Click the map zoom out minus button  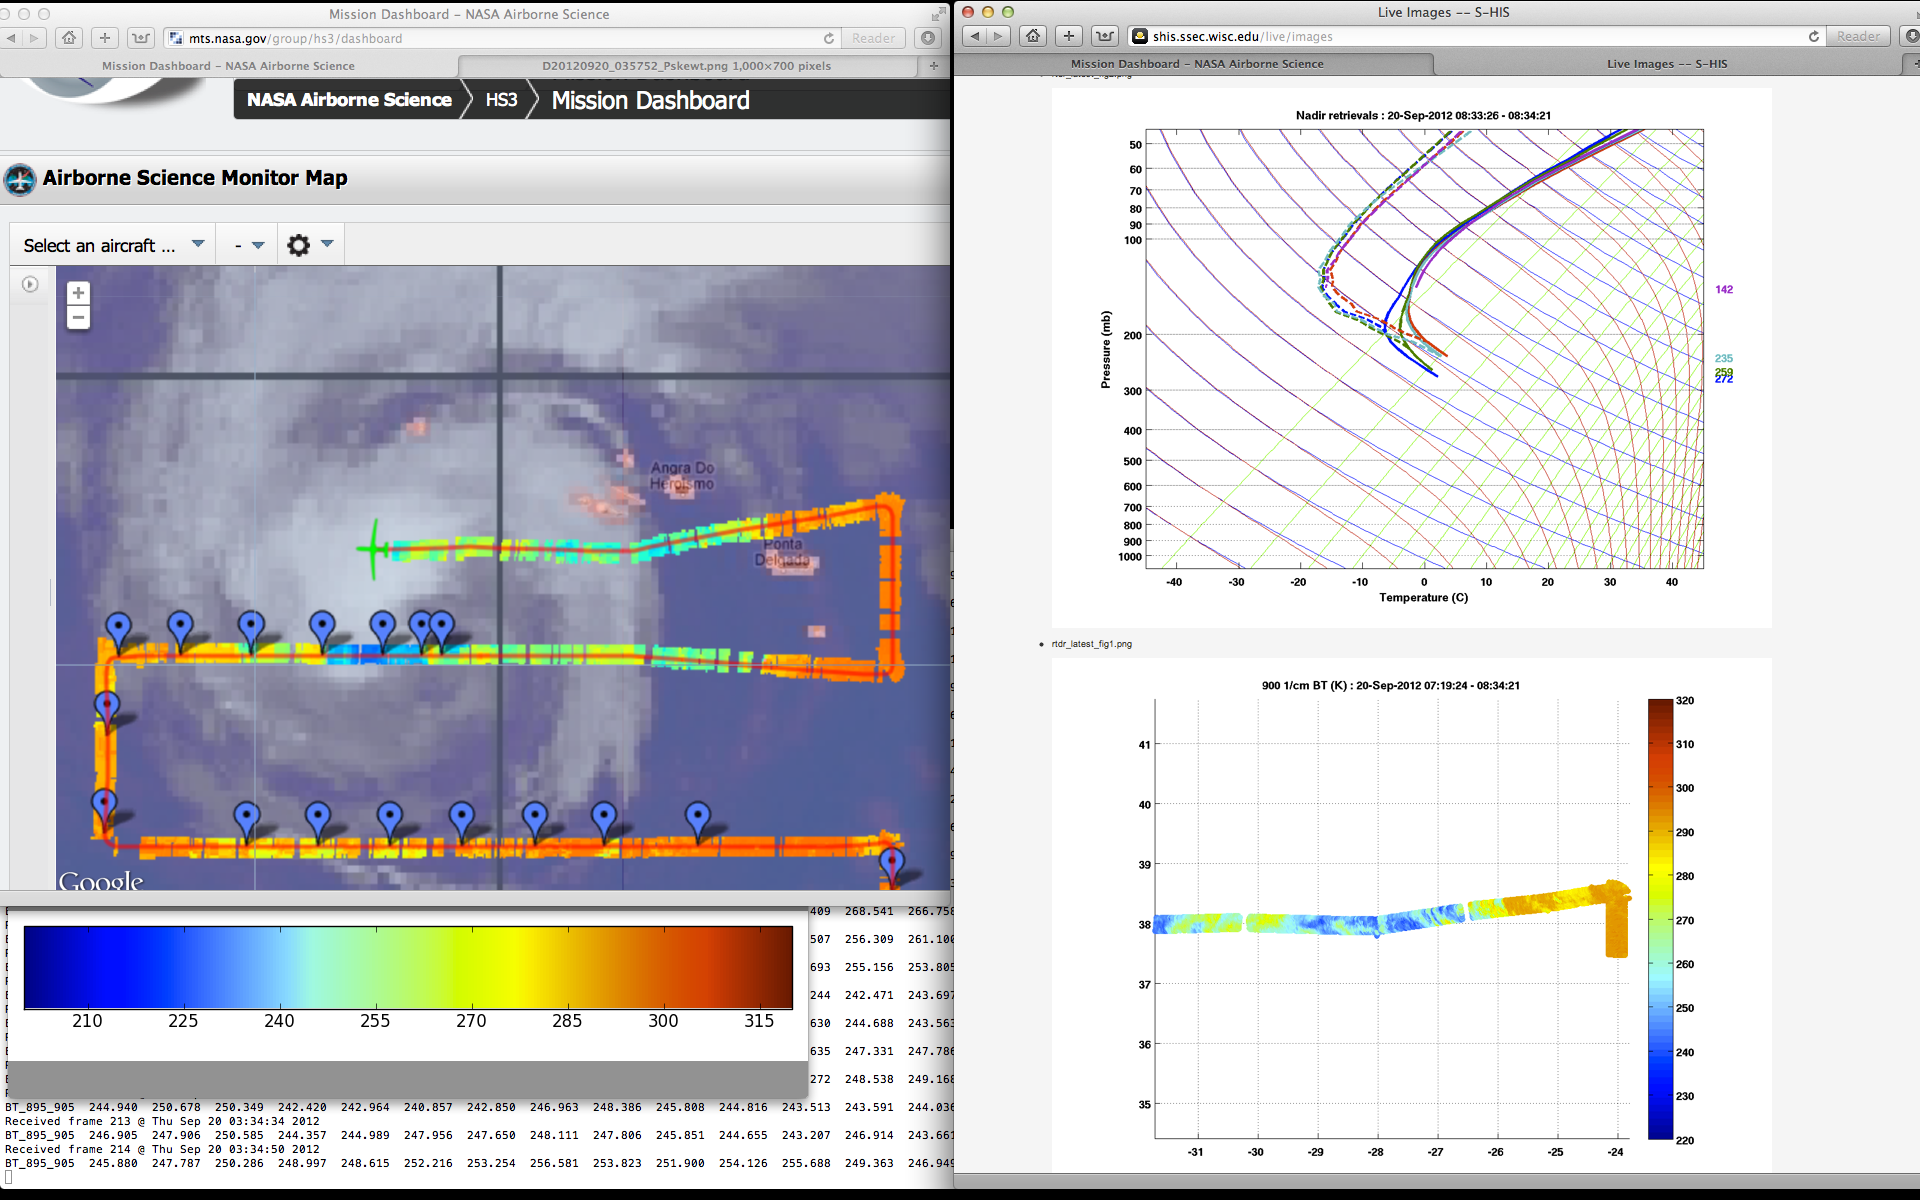click(78, 318)
